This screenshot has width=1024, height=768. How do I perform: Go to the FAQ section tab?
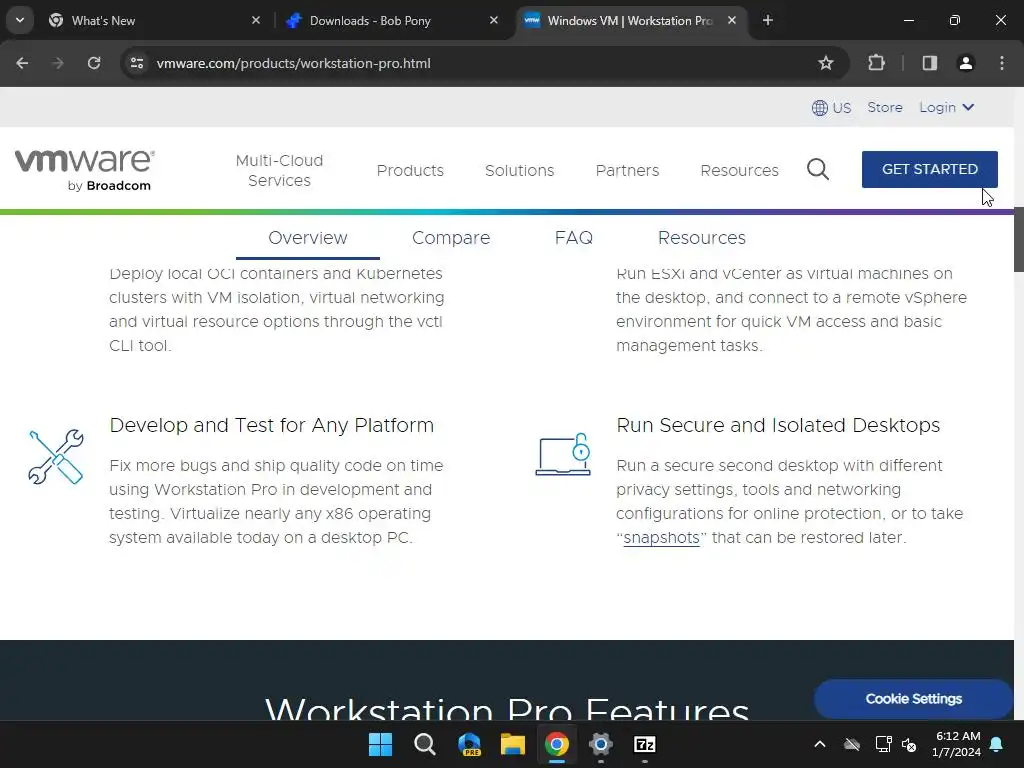pyautogui.click(x=573, y=238)
